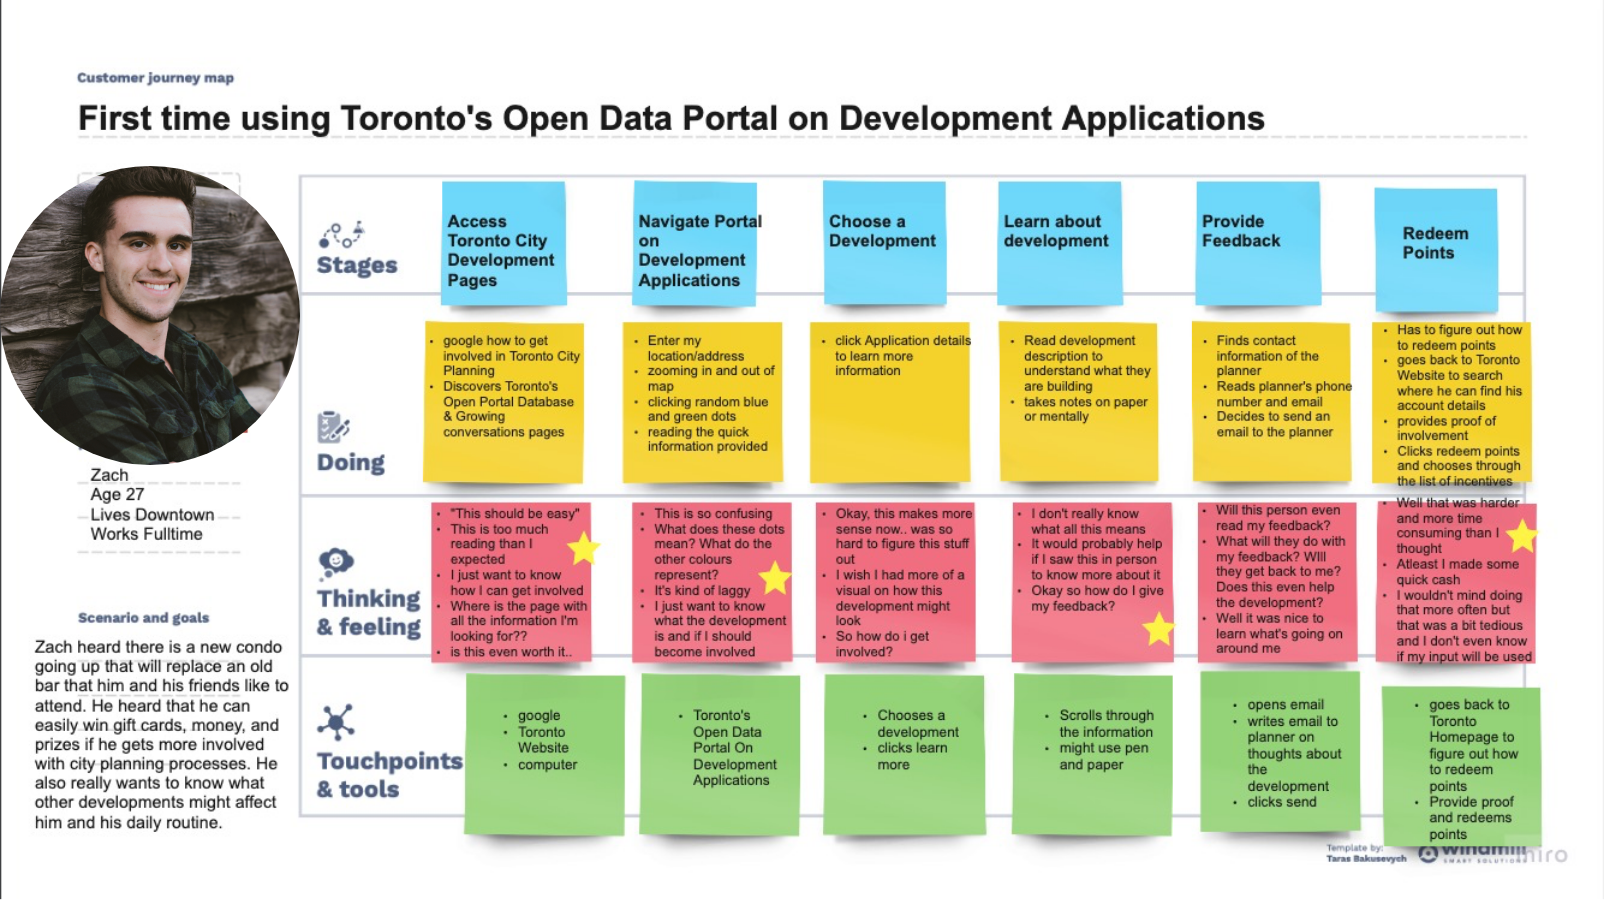Click star on 'This is so confusing' note
Screen dimensions: 1604x900
(774, 578)
